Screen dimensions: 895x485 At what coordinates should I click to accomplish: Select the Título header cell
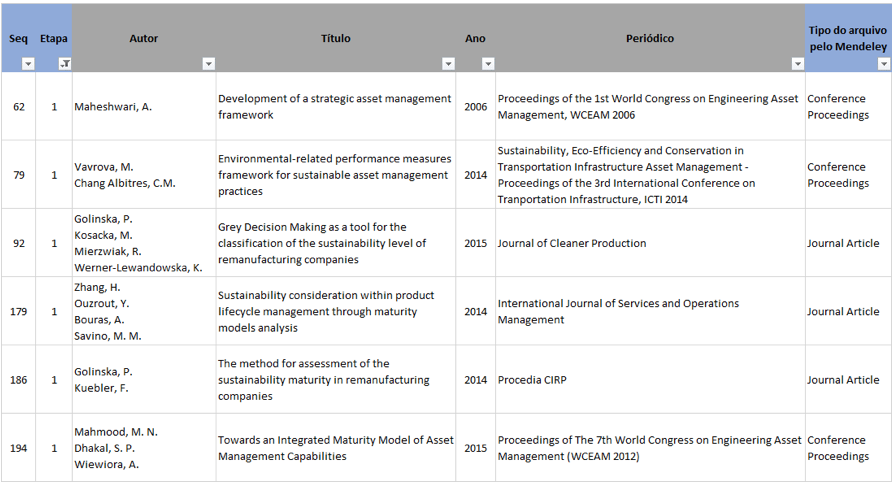(x=336, y=38)
